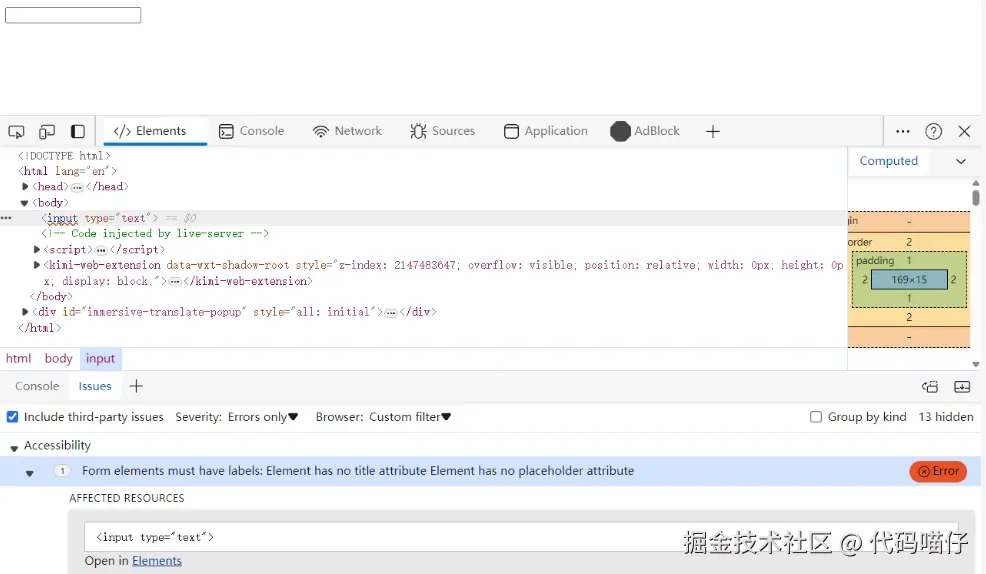Uncheck Include third-party issues

(13, 417)
